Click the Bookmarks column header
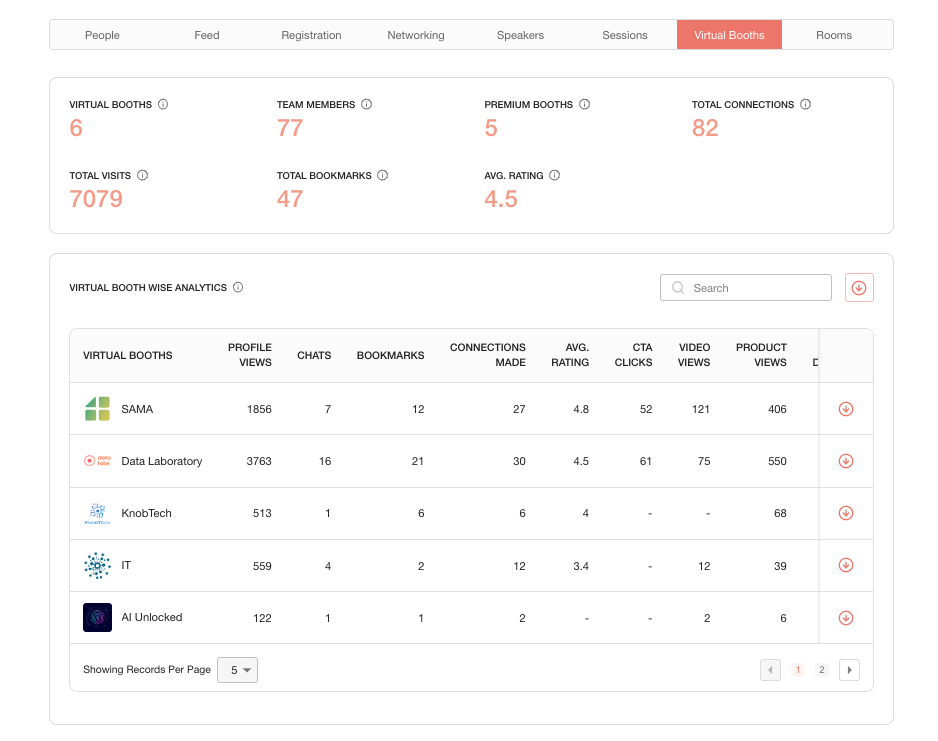This screenshot has width=938, height=741. pyautogui.click(x=391, y=355)
